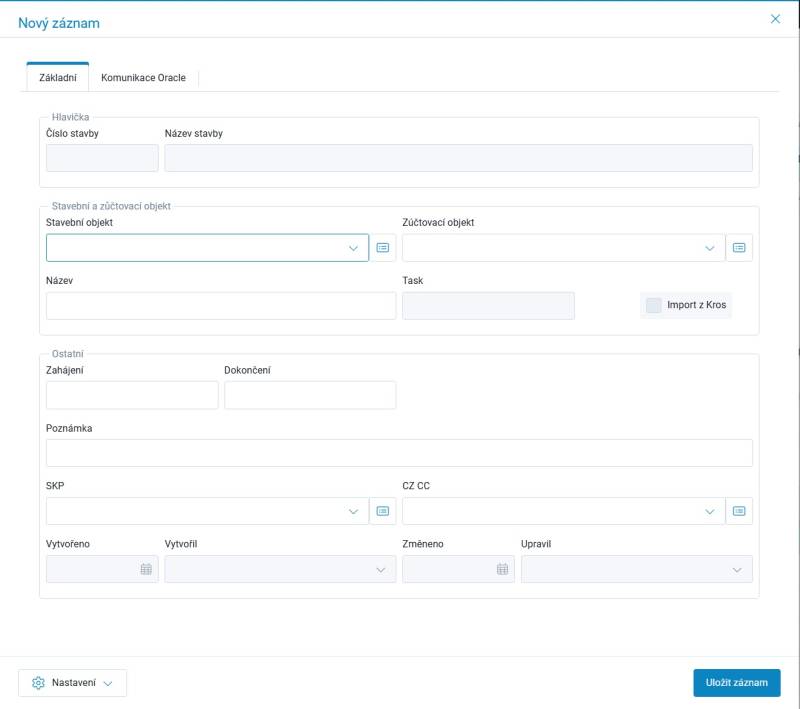The image size is (800, 709).
Task: Focus the Číslo stavby field
Action: (x=102, y=158)
